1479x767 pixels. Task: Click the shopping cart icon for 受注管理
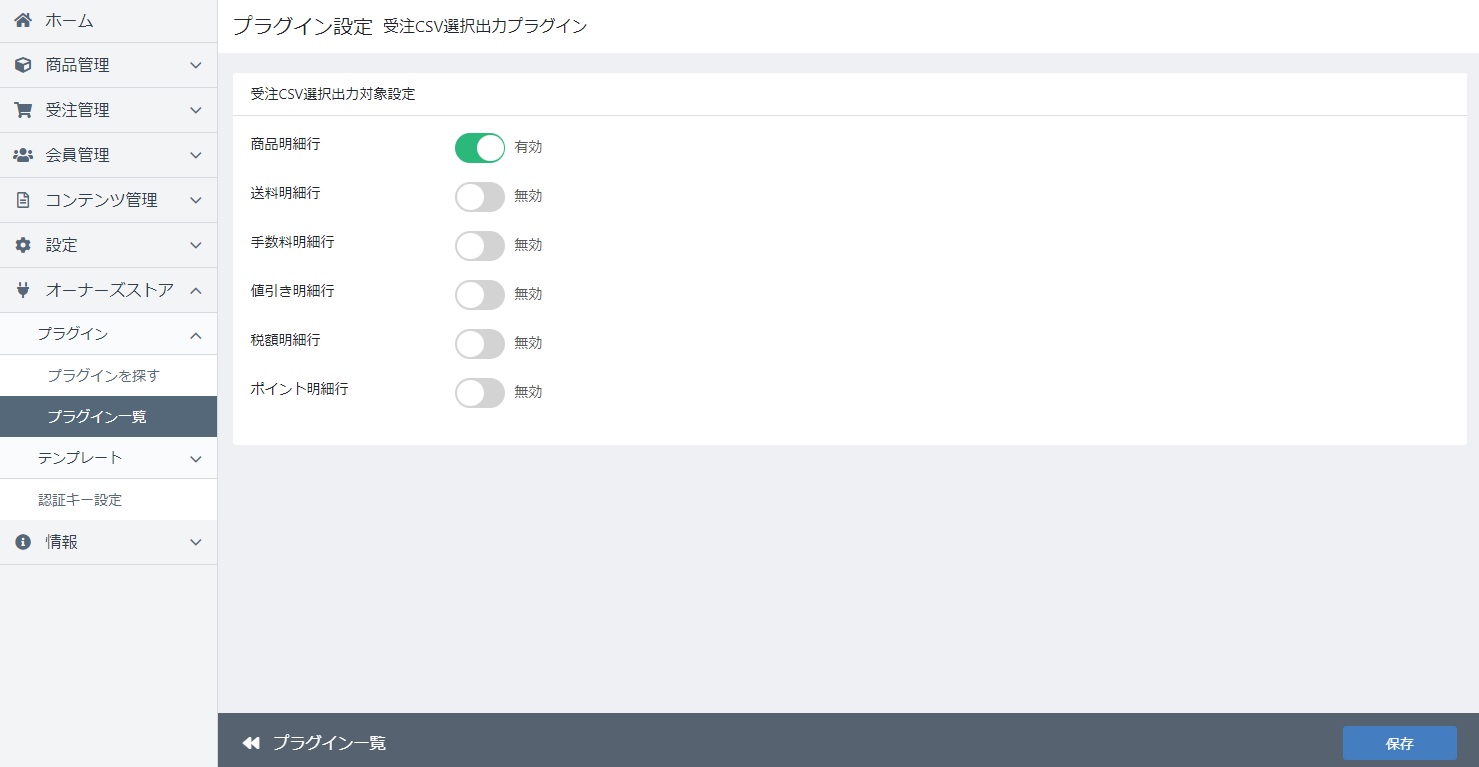pyautogui.click(x=23, y=110)
